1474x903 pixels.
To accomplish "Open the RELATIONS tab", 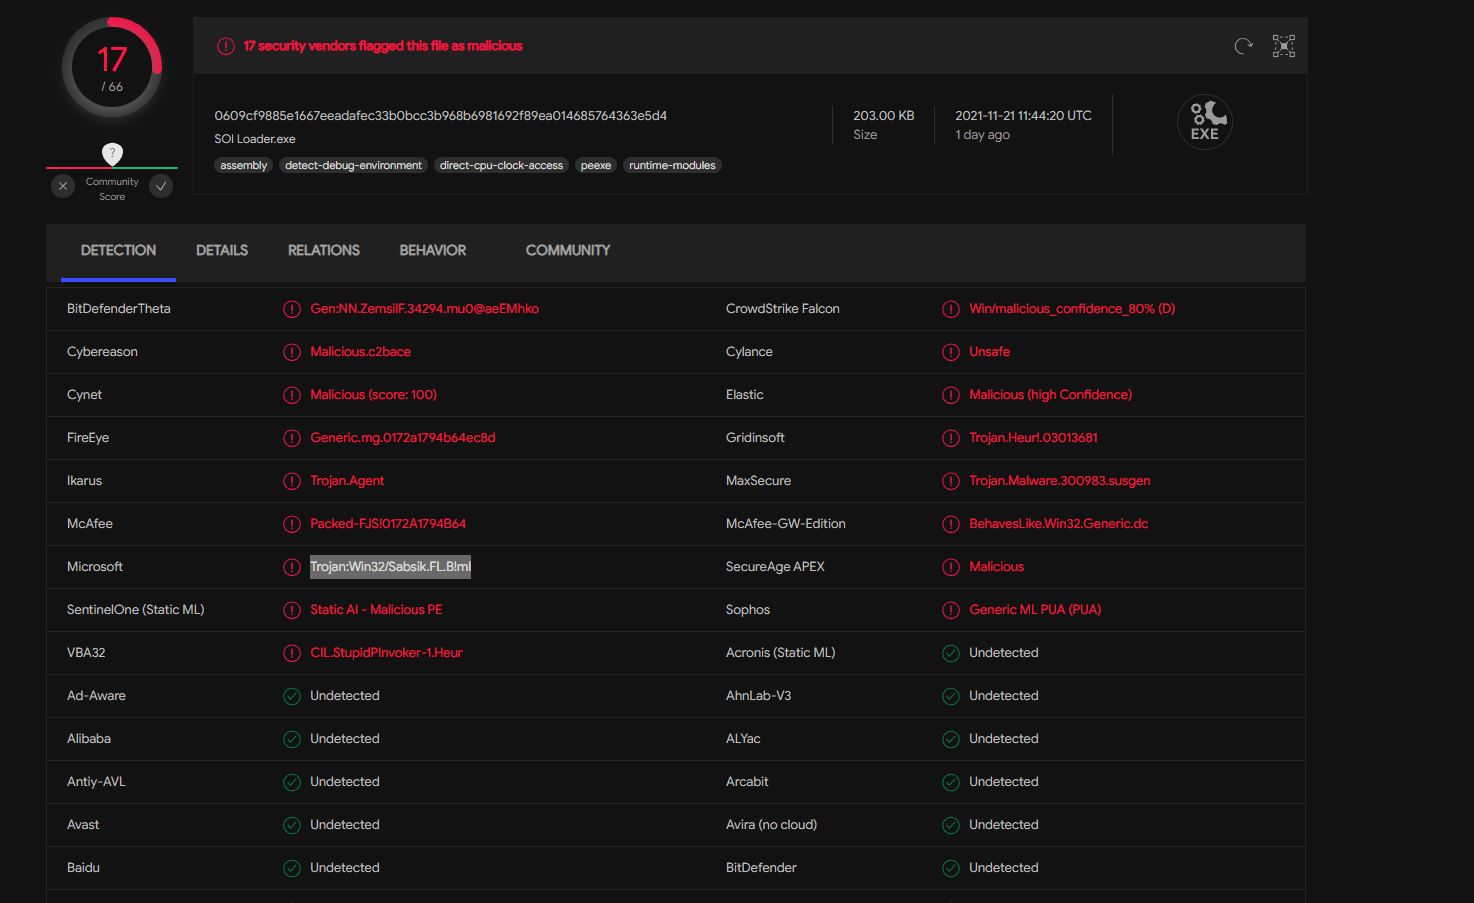I will point(324,250).
